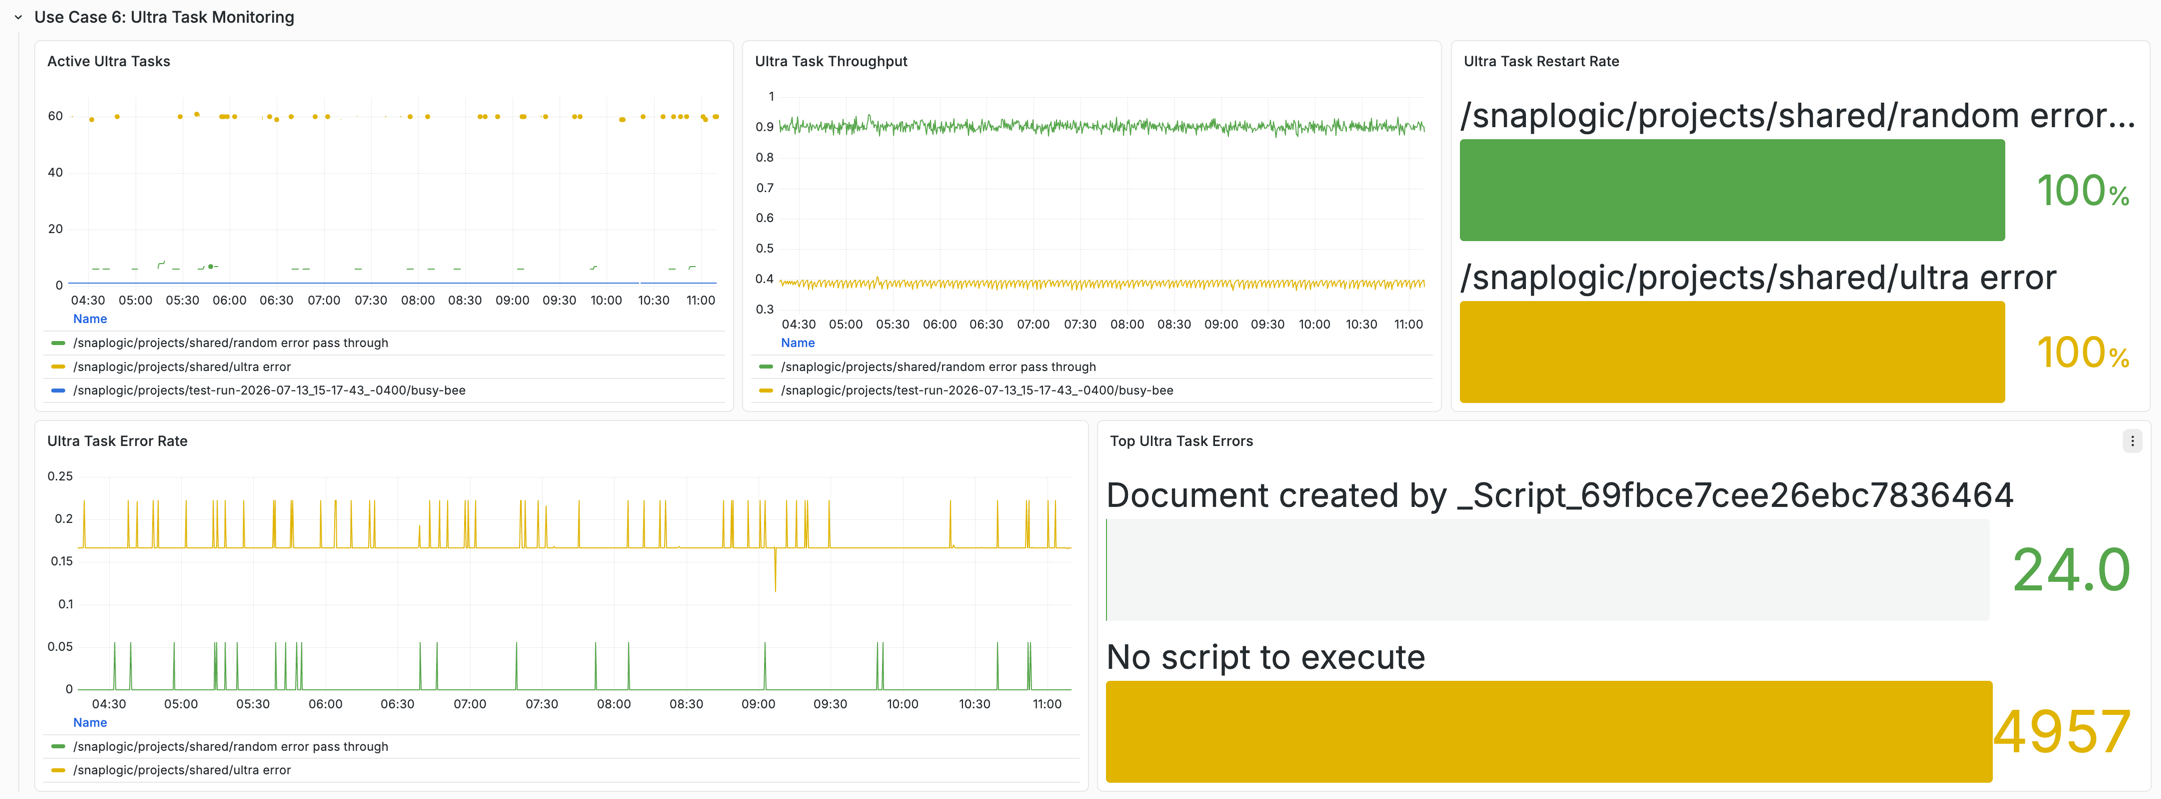Click the No script to execute label
The height and width of the screenshot is (799, 2161).
pyautogui.click(x=1266, y=657)
